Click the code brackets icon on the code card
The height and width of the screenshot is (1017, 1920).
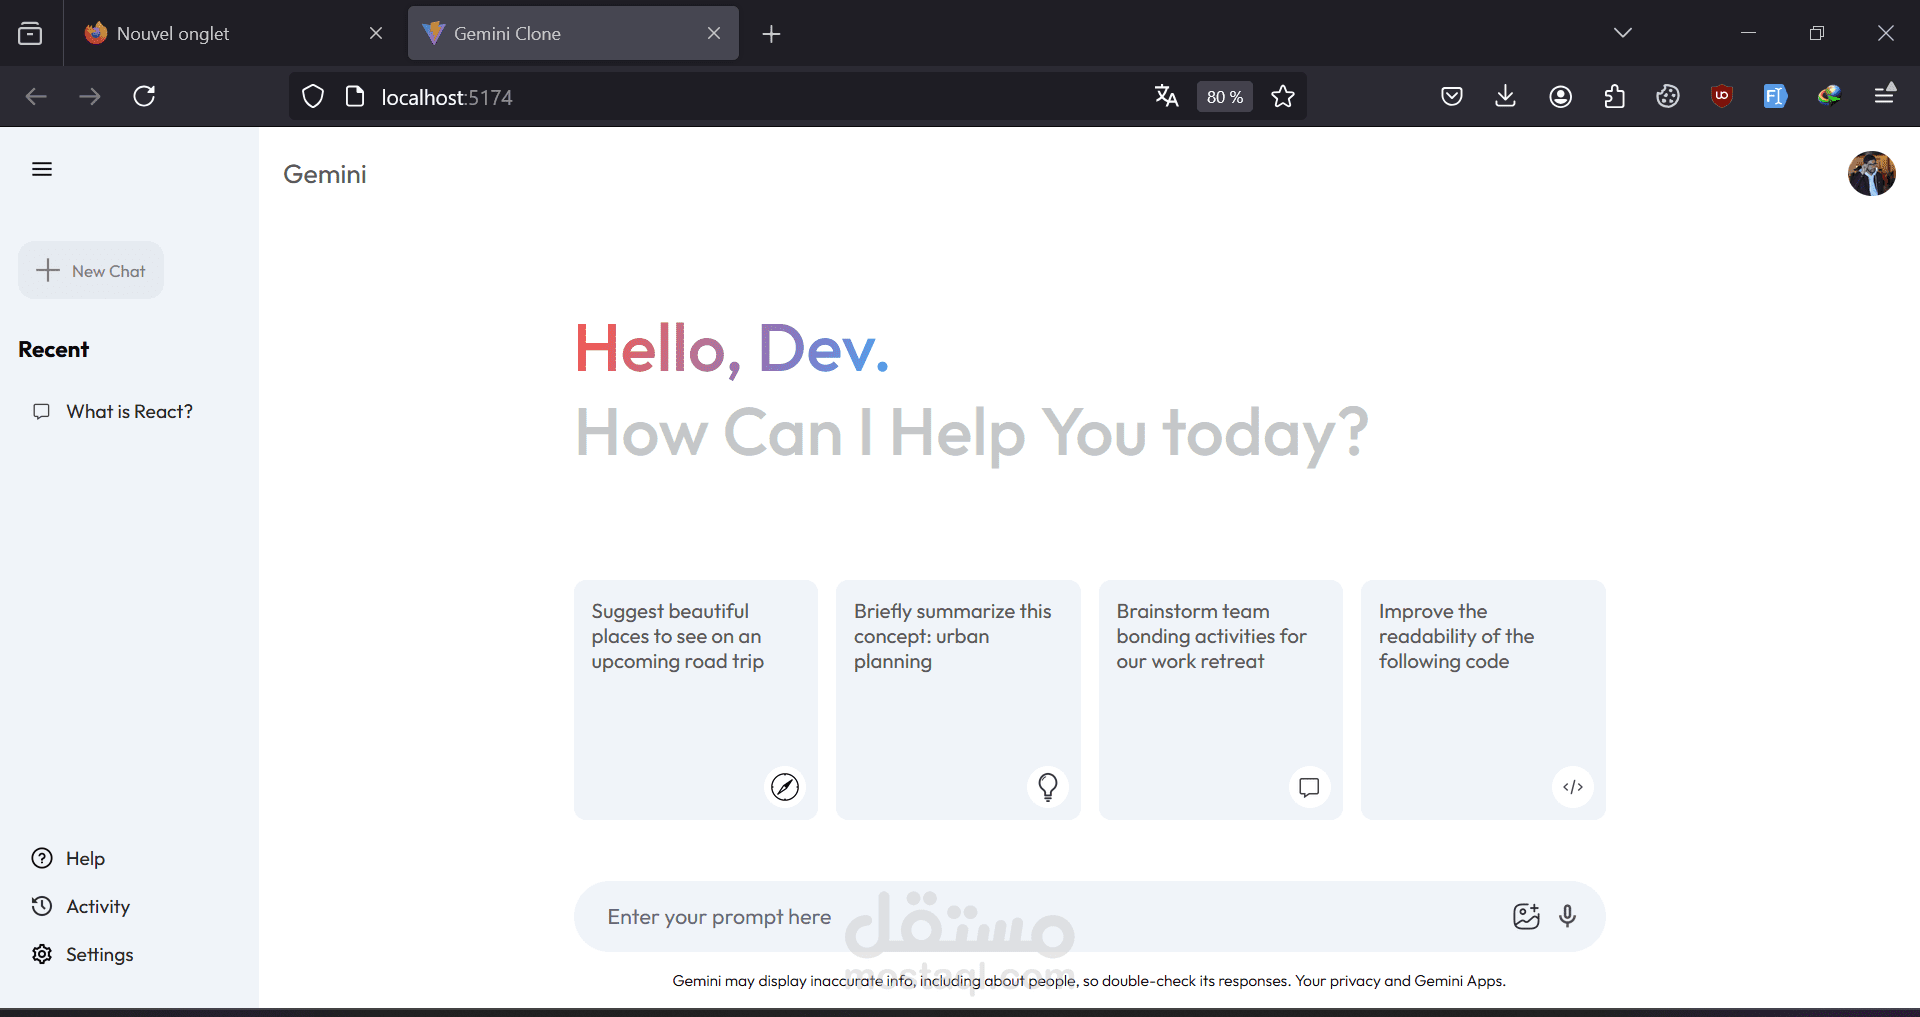tap(1573, 787)
